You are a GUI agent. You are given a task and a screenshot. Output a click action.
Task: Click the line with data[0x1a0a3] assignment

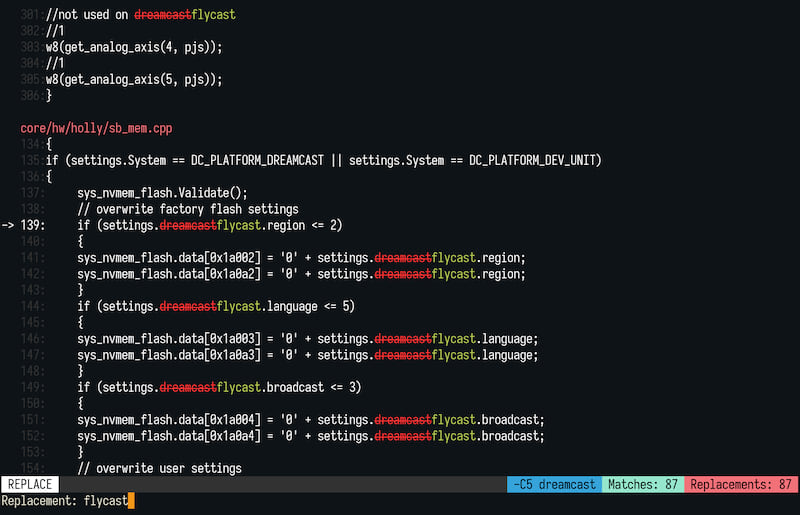[308, 355]
